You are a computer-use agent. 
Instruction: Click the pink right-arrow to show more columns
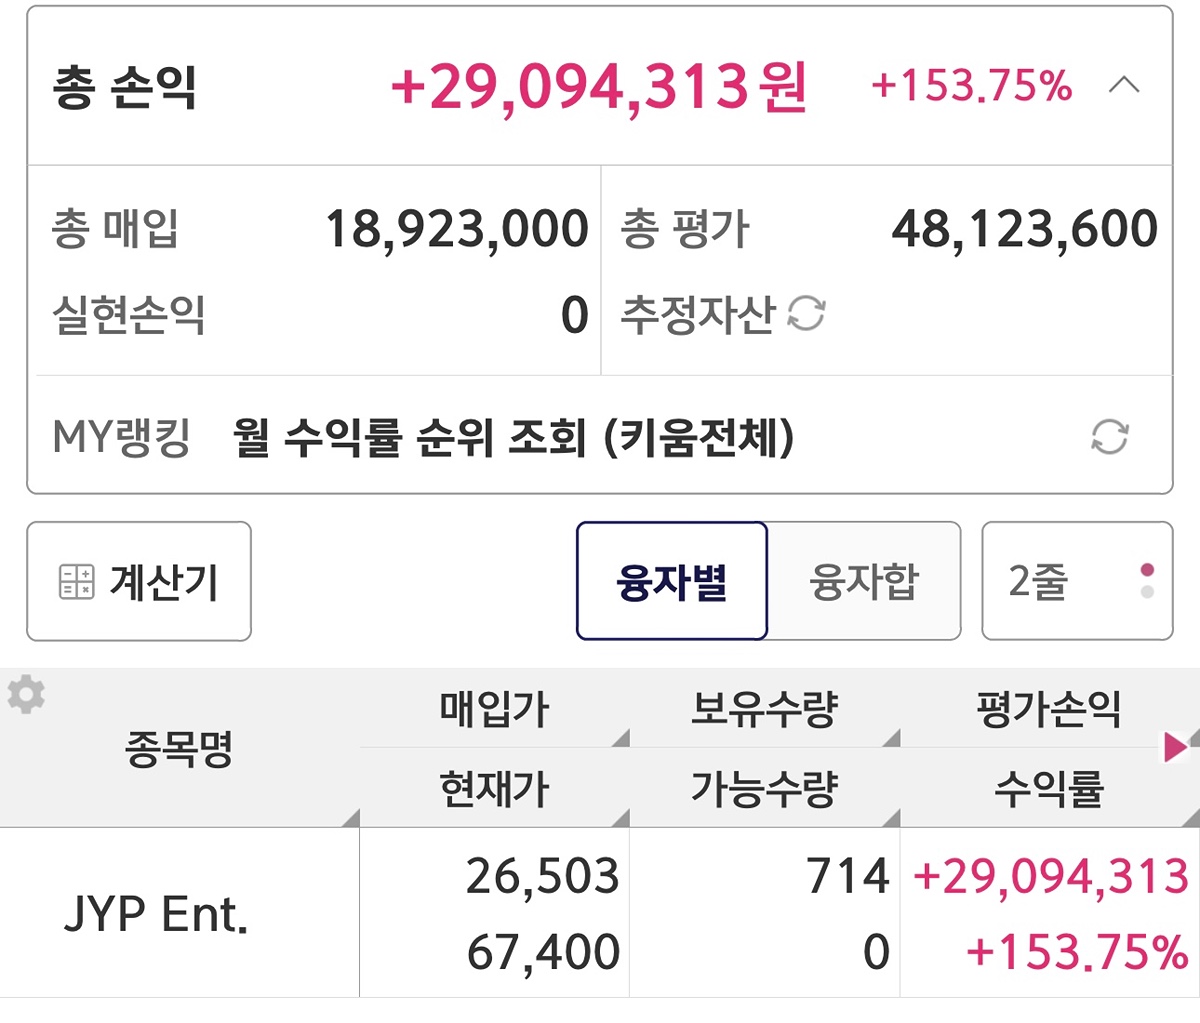[x=1175, y=746]
